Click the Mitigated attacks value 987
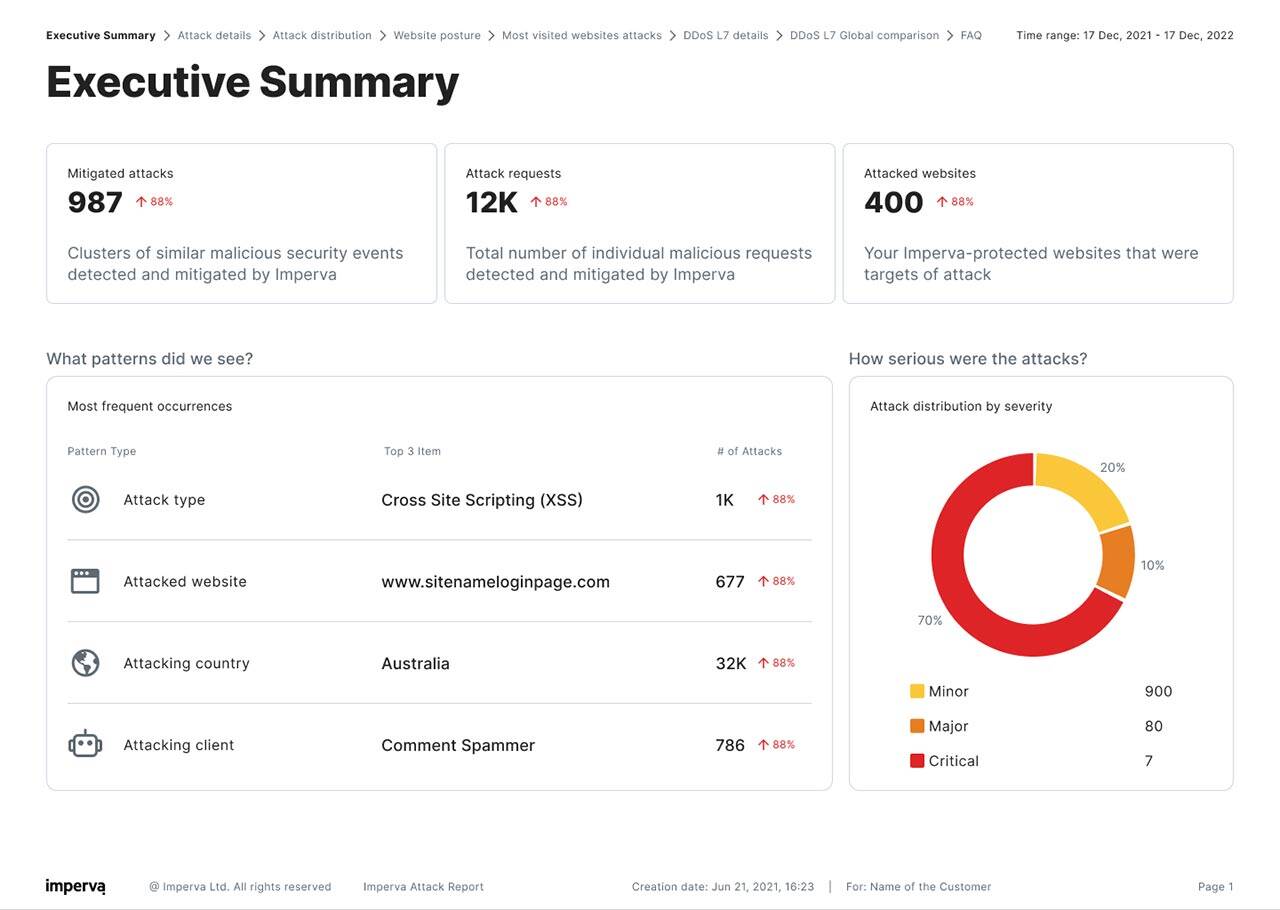 coord(95,202)
